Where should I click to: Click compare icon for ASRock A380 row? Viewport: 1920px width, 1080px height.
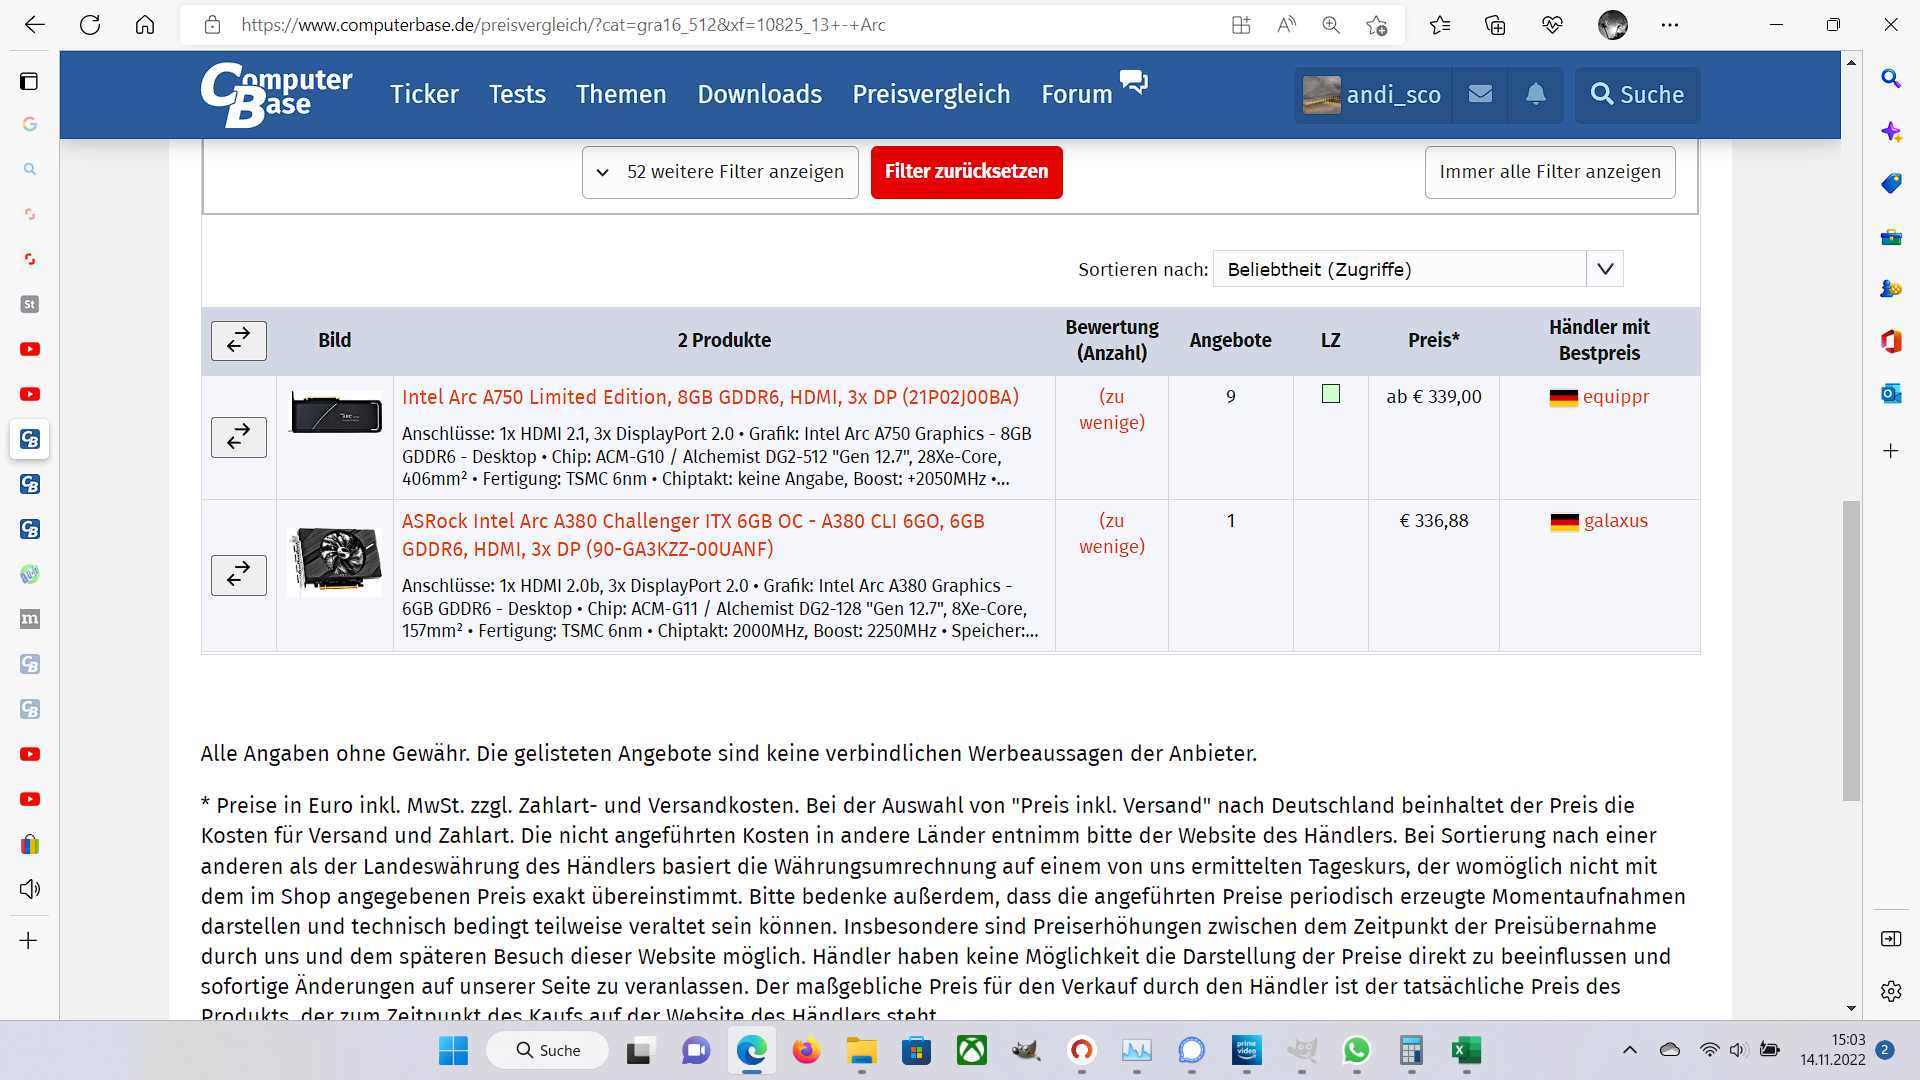238,575
